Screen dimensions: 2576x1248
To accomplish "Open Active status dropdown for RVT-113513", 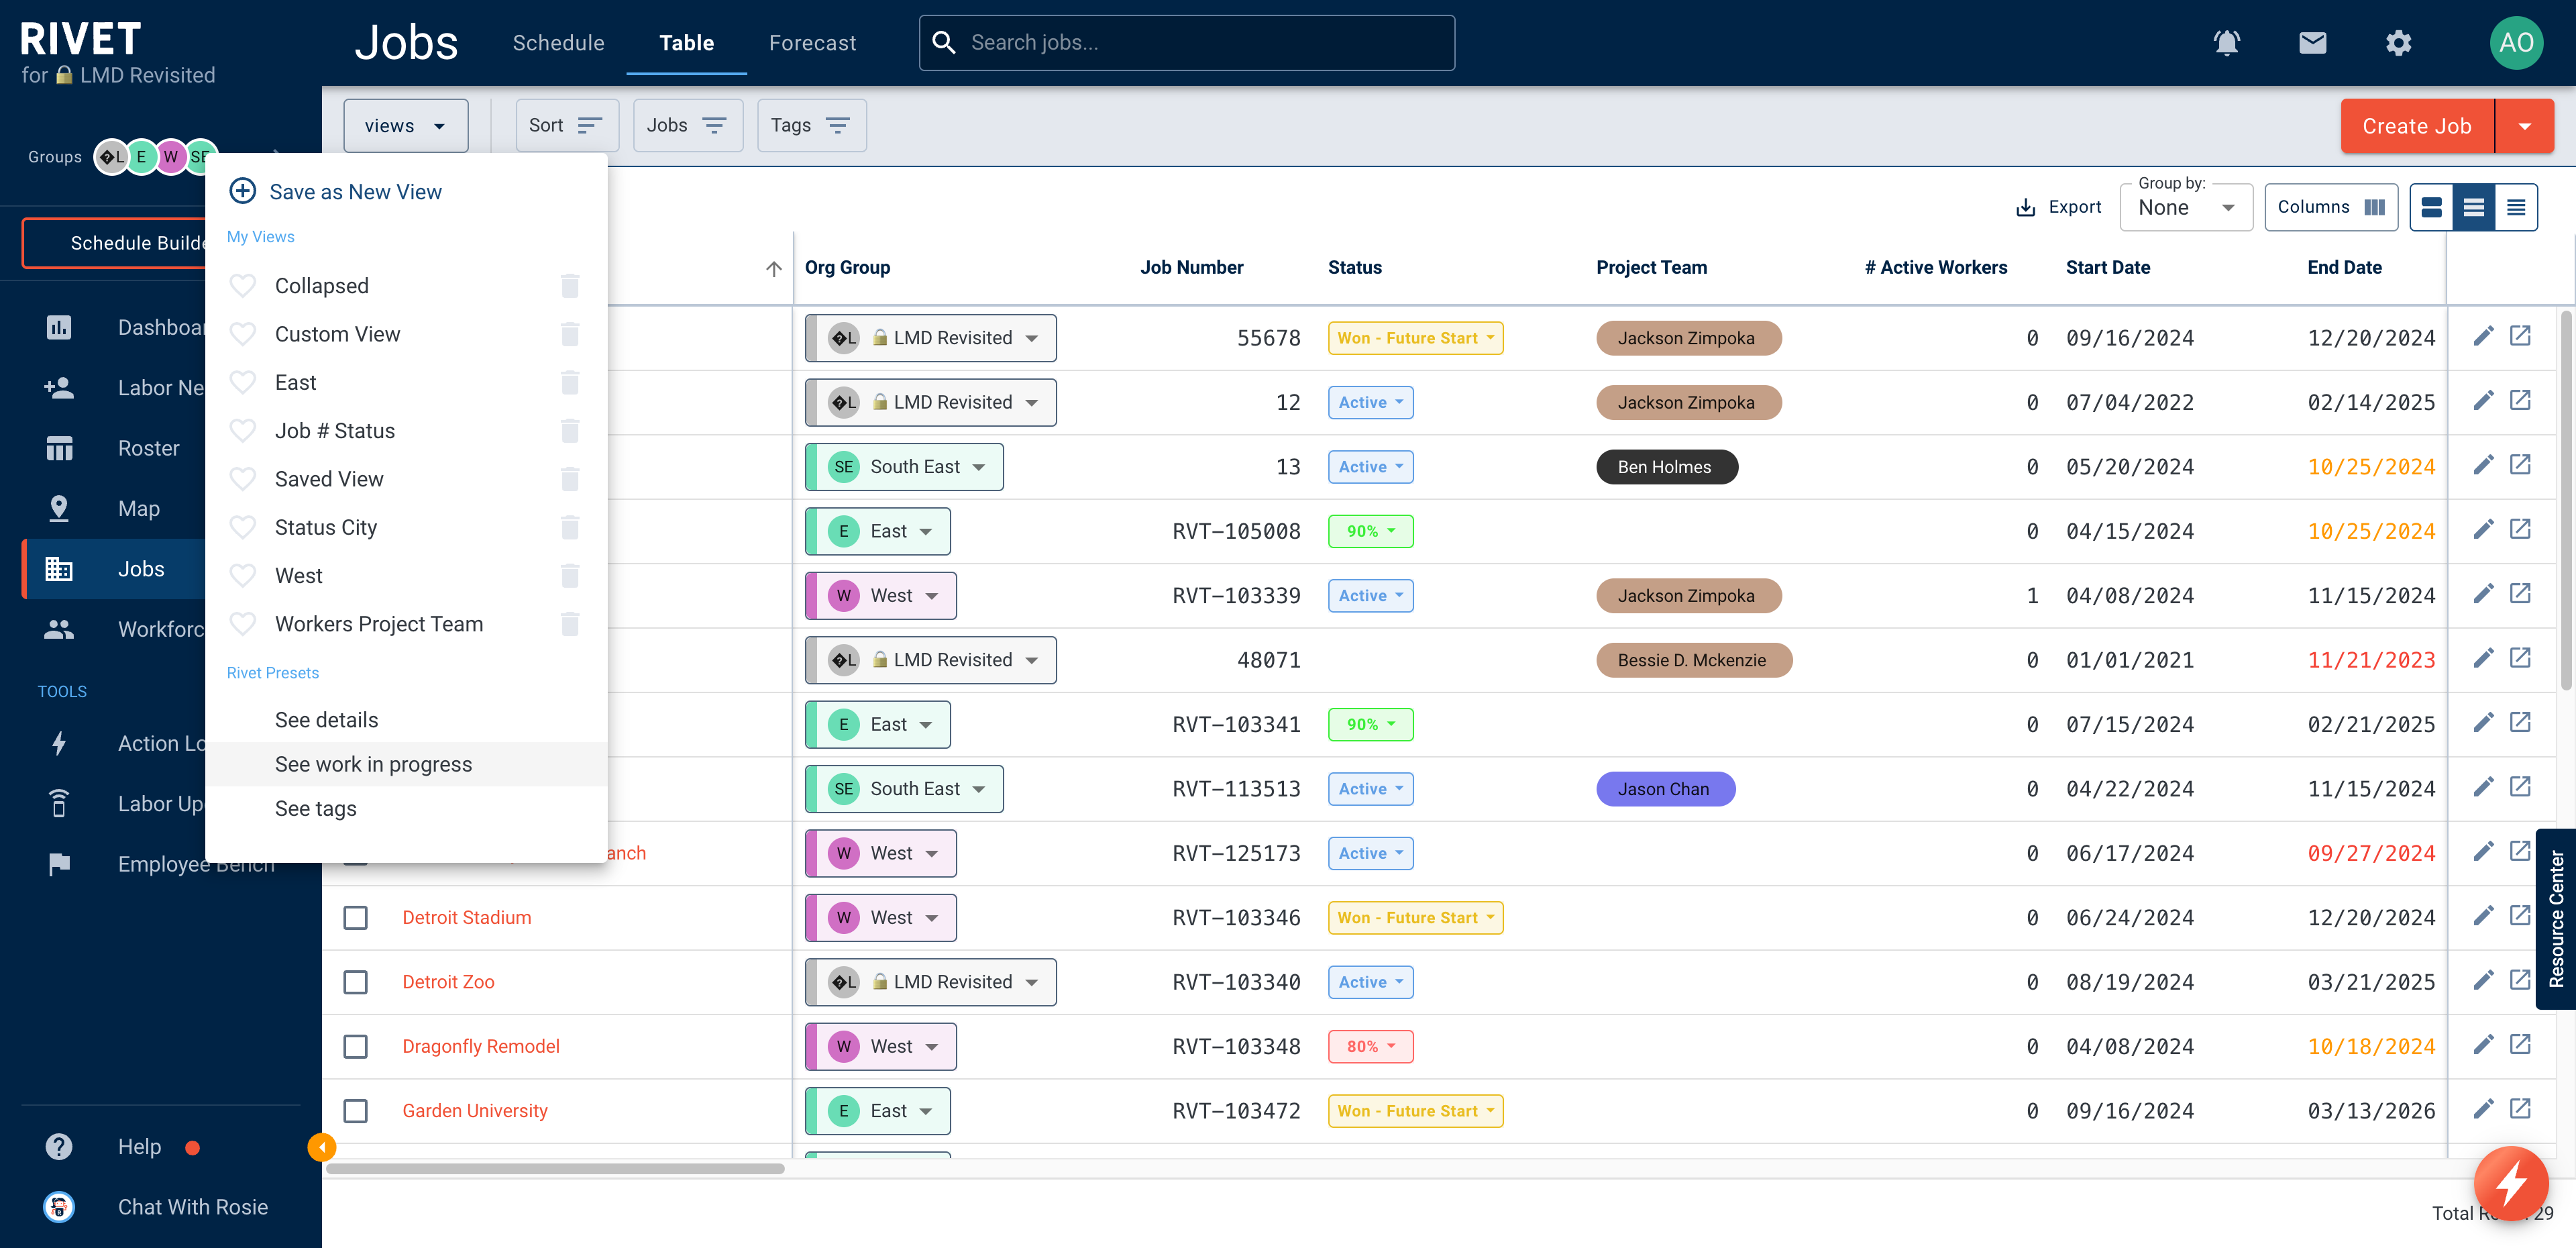I will pyautogui.click(x=1370, y=789).
